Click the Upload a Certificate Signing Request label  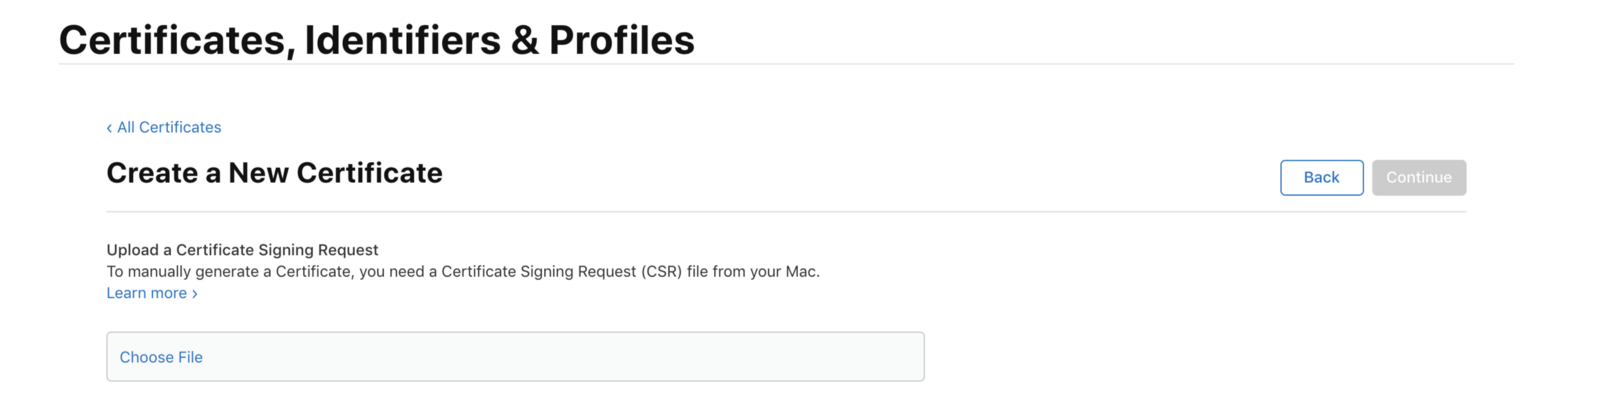pyautogui.click(x=242, y=250)
